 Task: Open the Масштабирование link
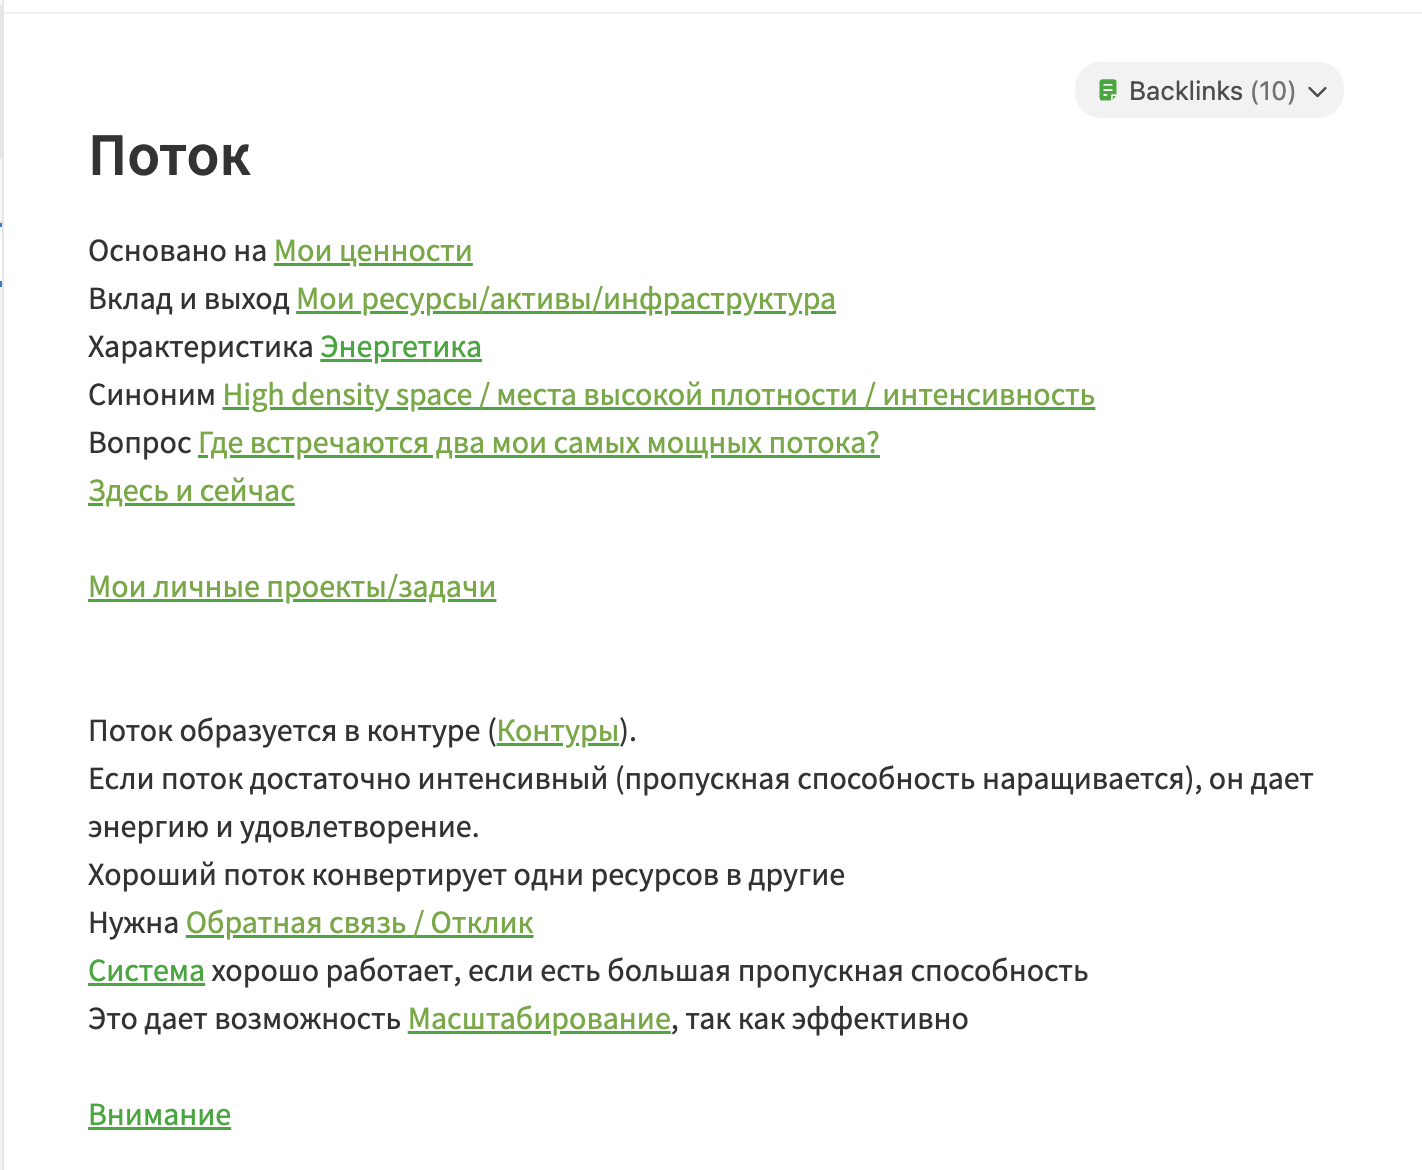pos(539,1019)
